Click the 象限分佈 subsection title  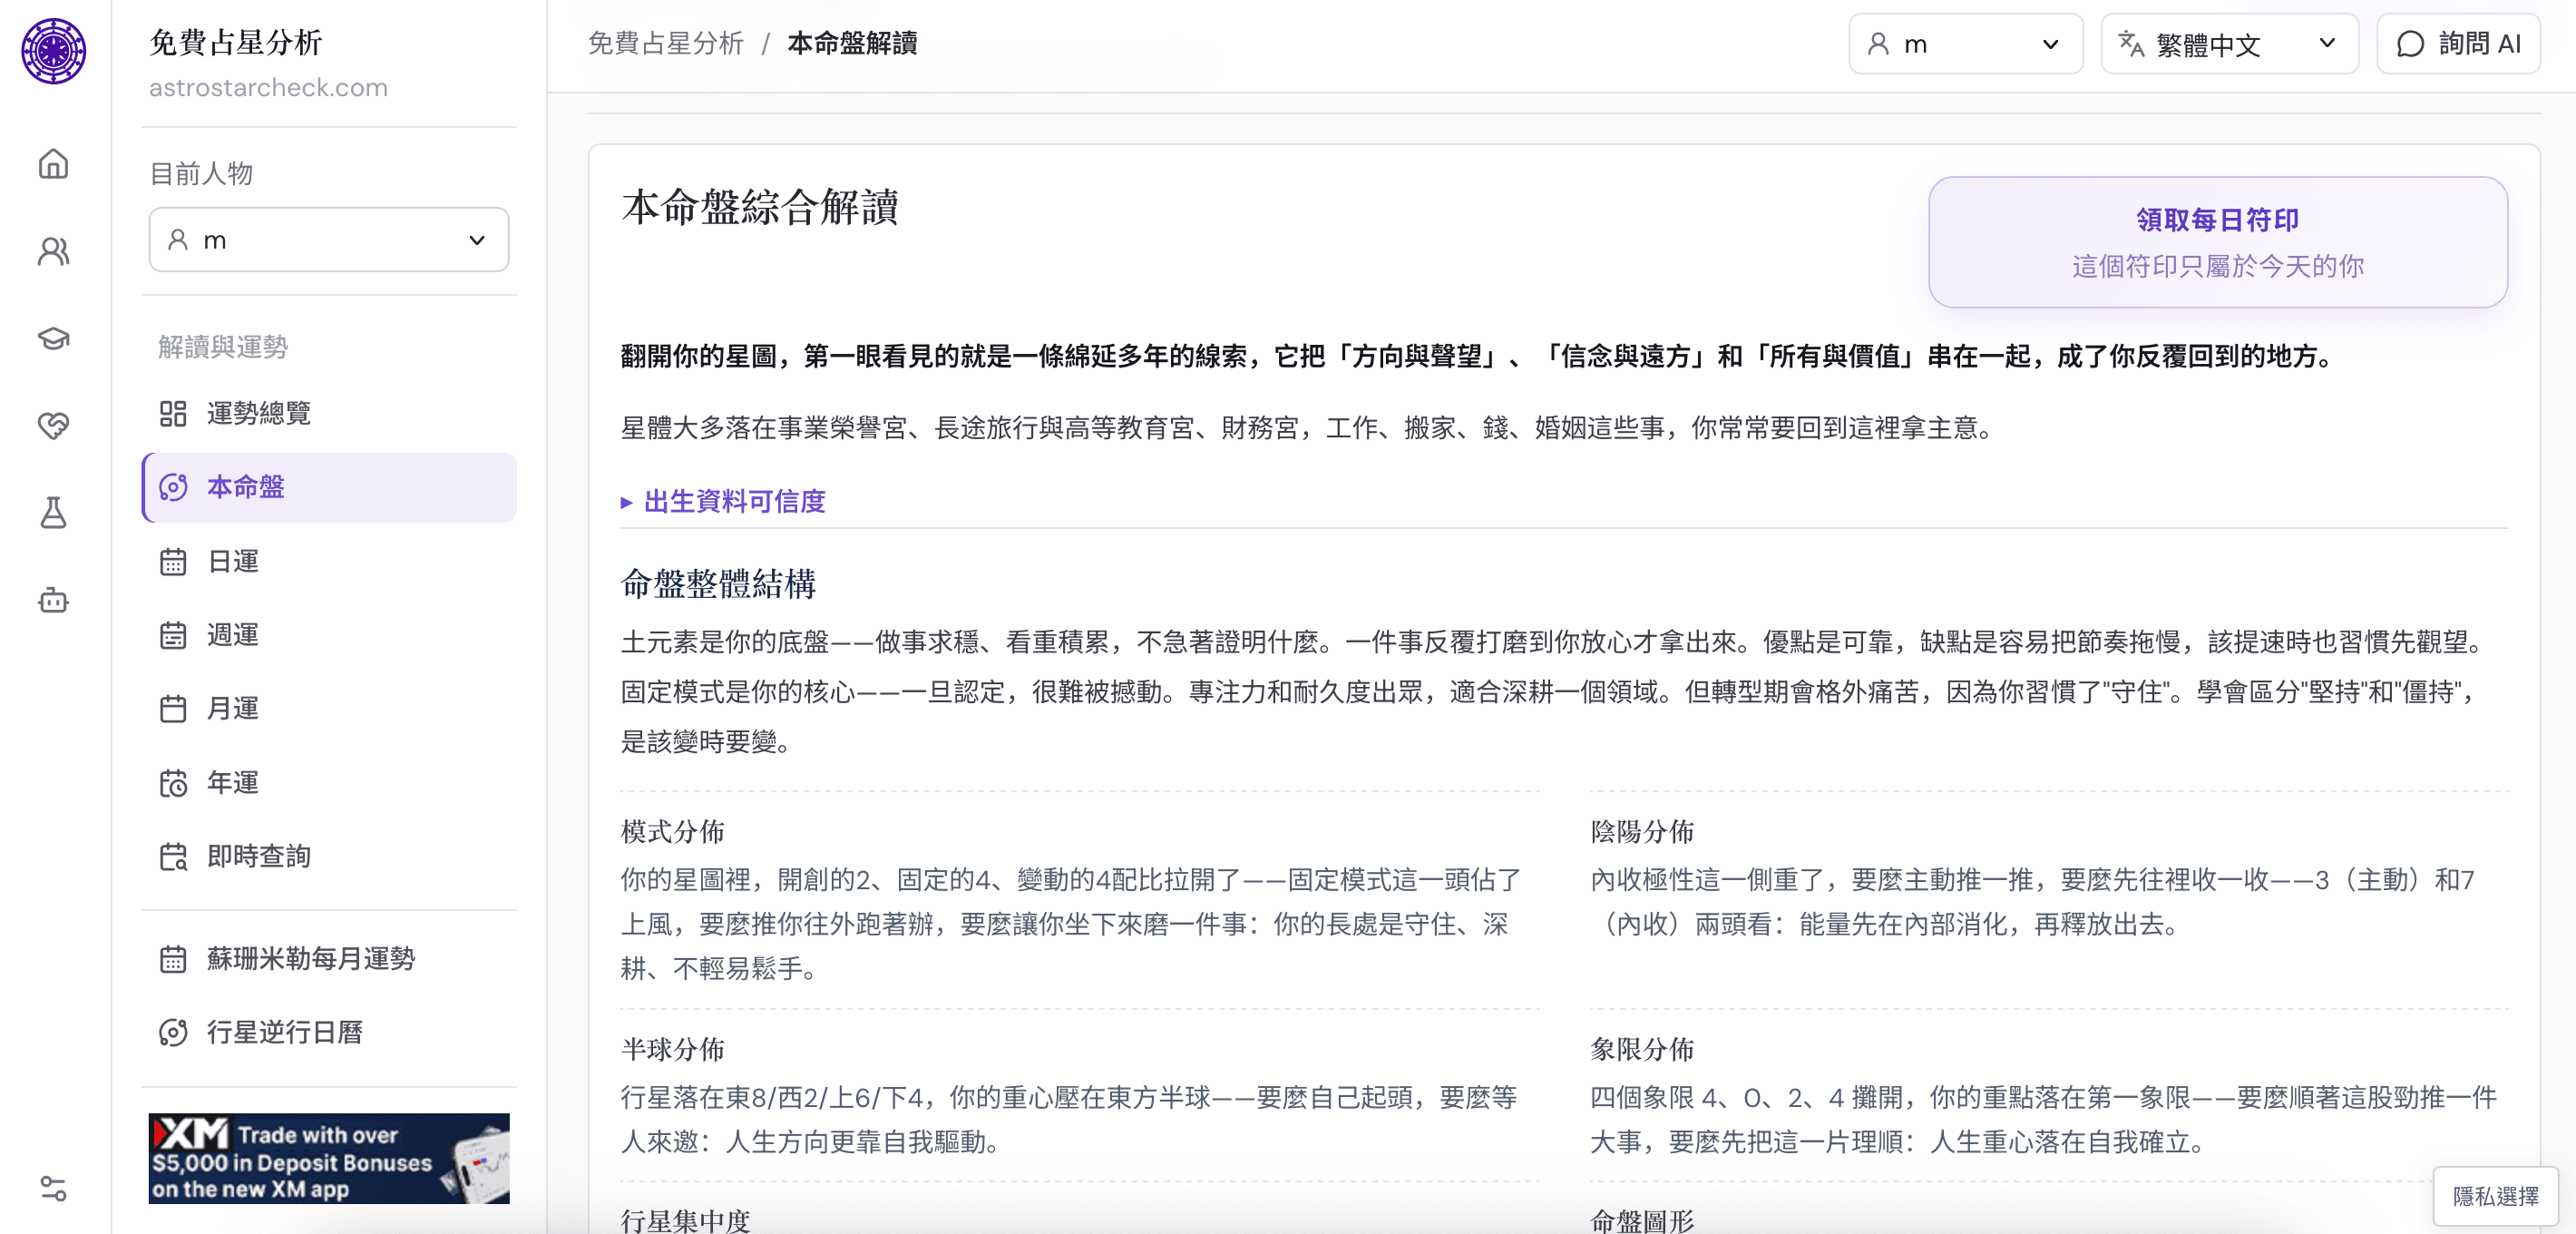coord(1642,1050)
